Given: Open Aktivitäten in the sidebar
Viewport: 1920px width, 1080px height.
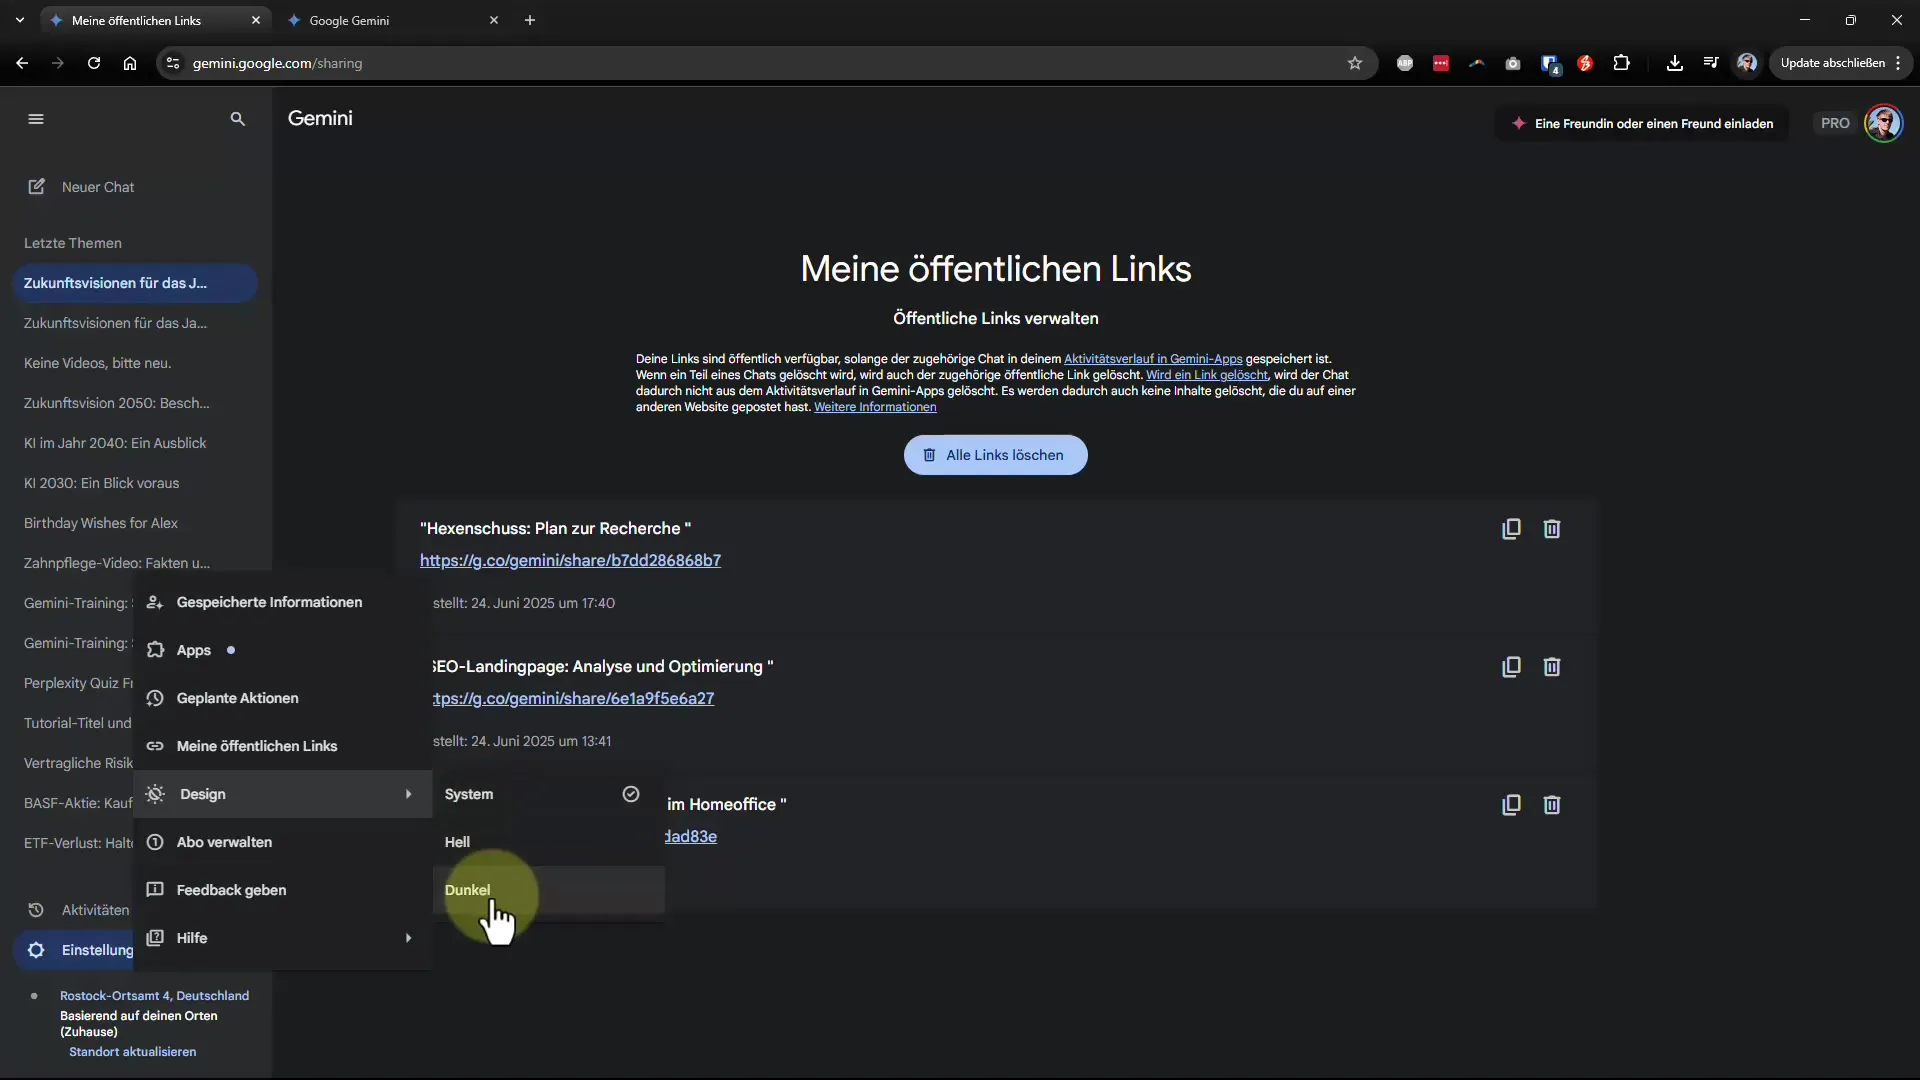Looking at the screenshot, I should 74,910.
